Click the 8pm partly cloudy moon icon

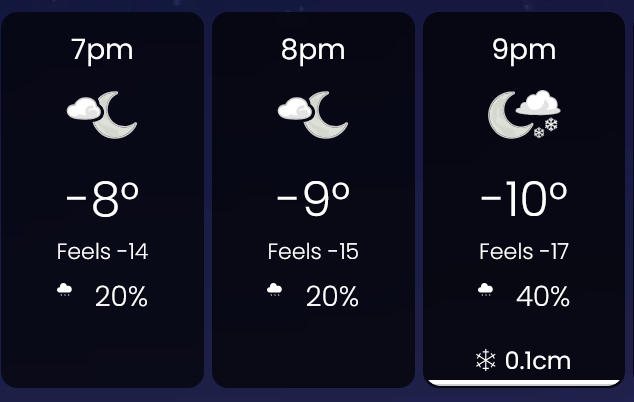tap(313, 114)
